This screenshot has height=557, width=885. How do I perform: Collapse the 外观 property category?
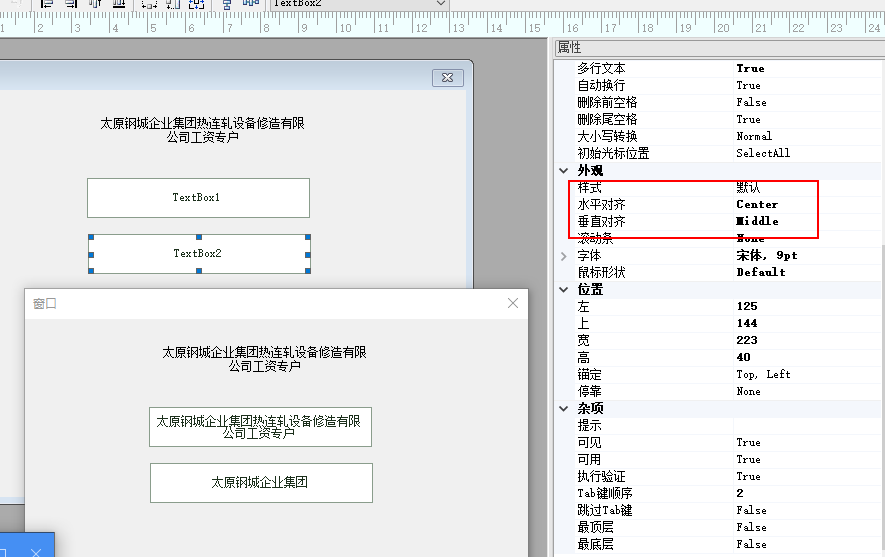tap(563, 170)
